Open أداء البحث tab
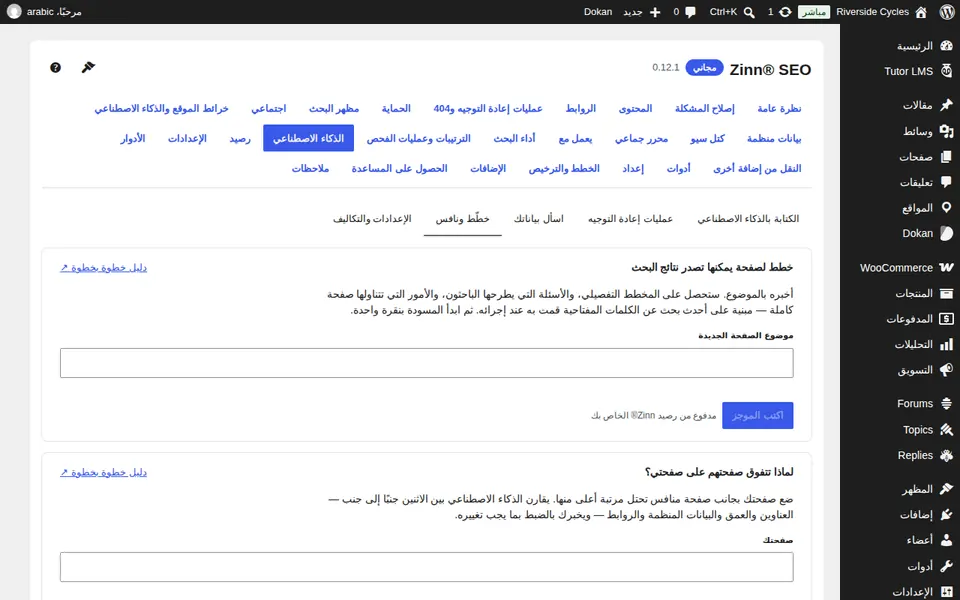The width and height of the screenshot is (960, 600). [514, 138]
